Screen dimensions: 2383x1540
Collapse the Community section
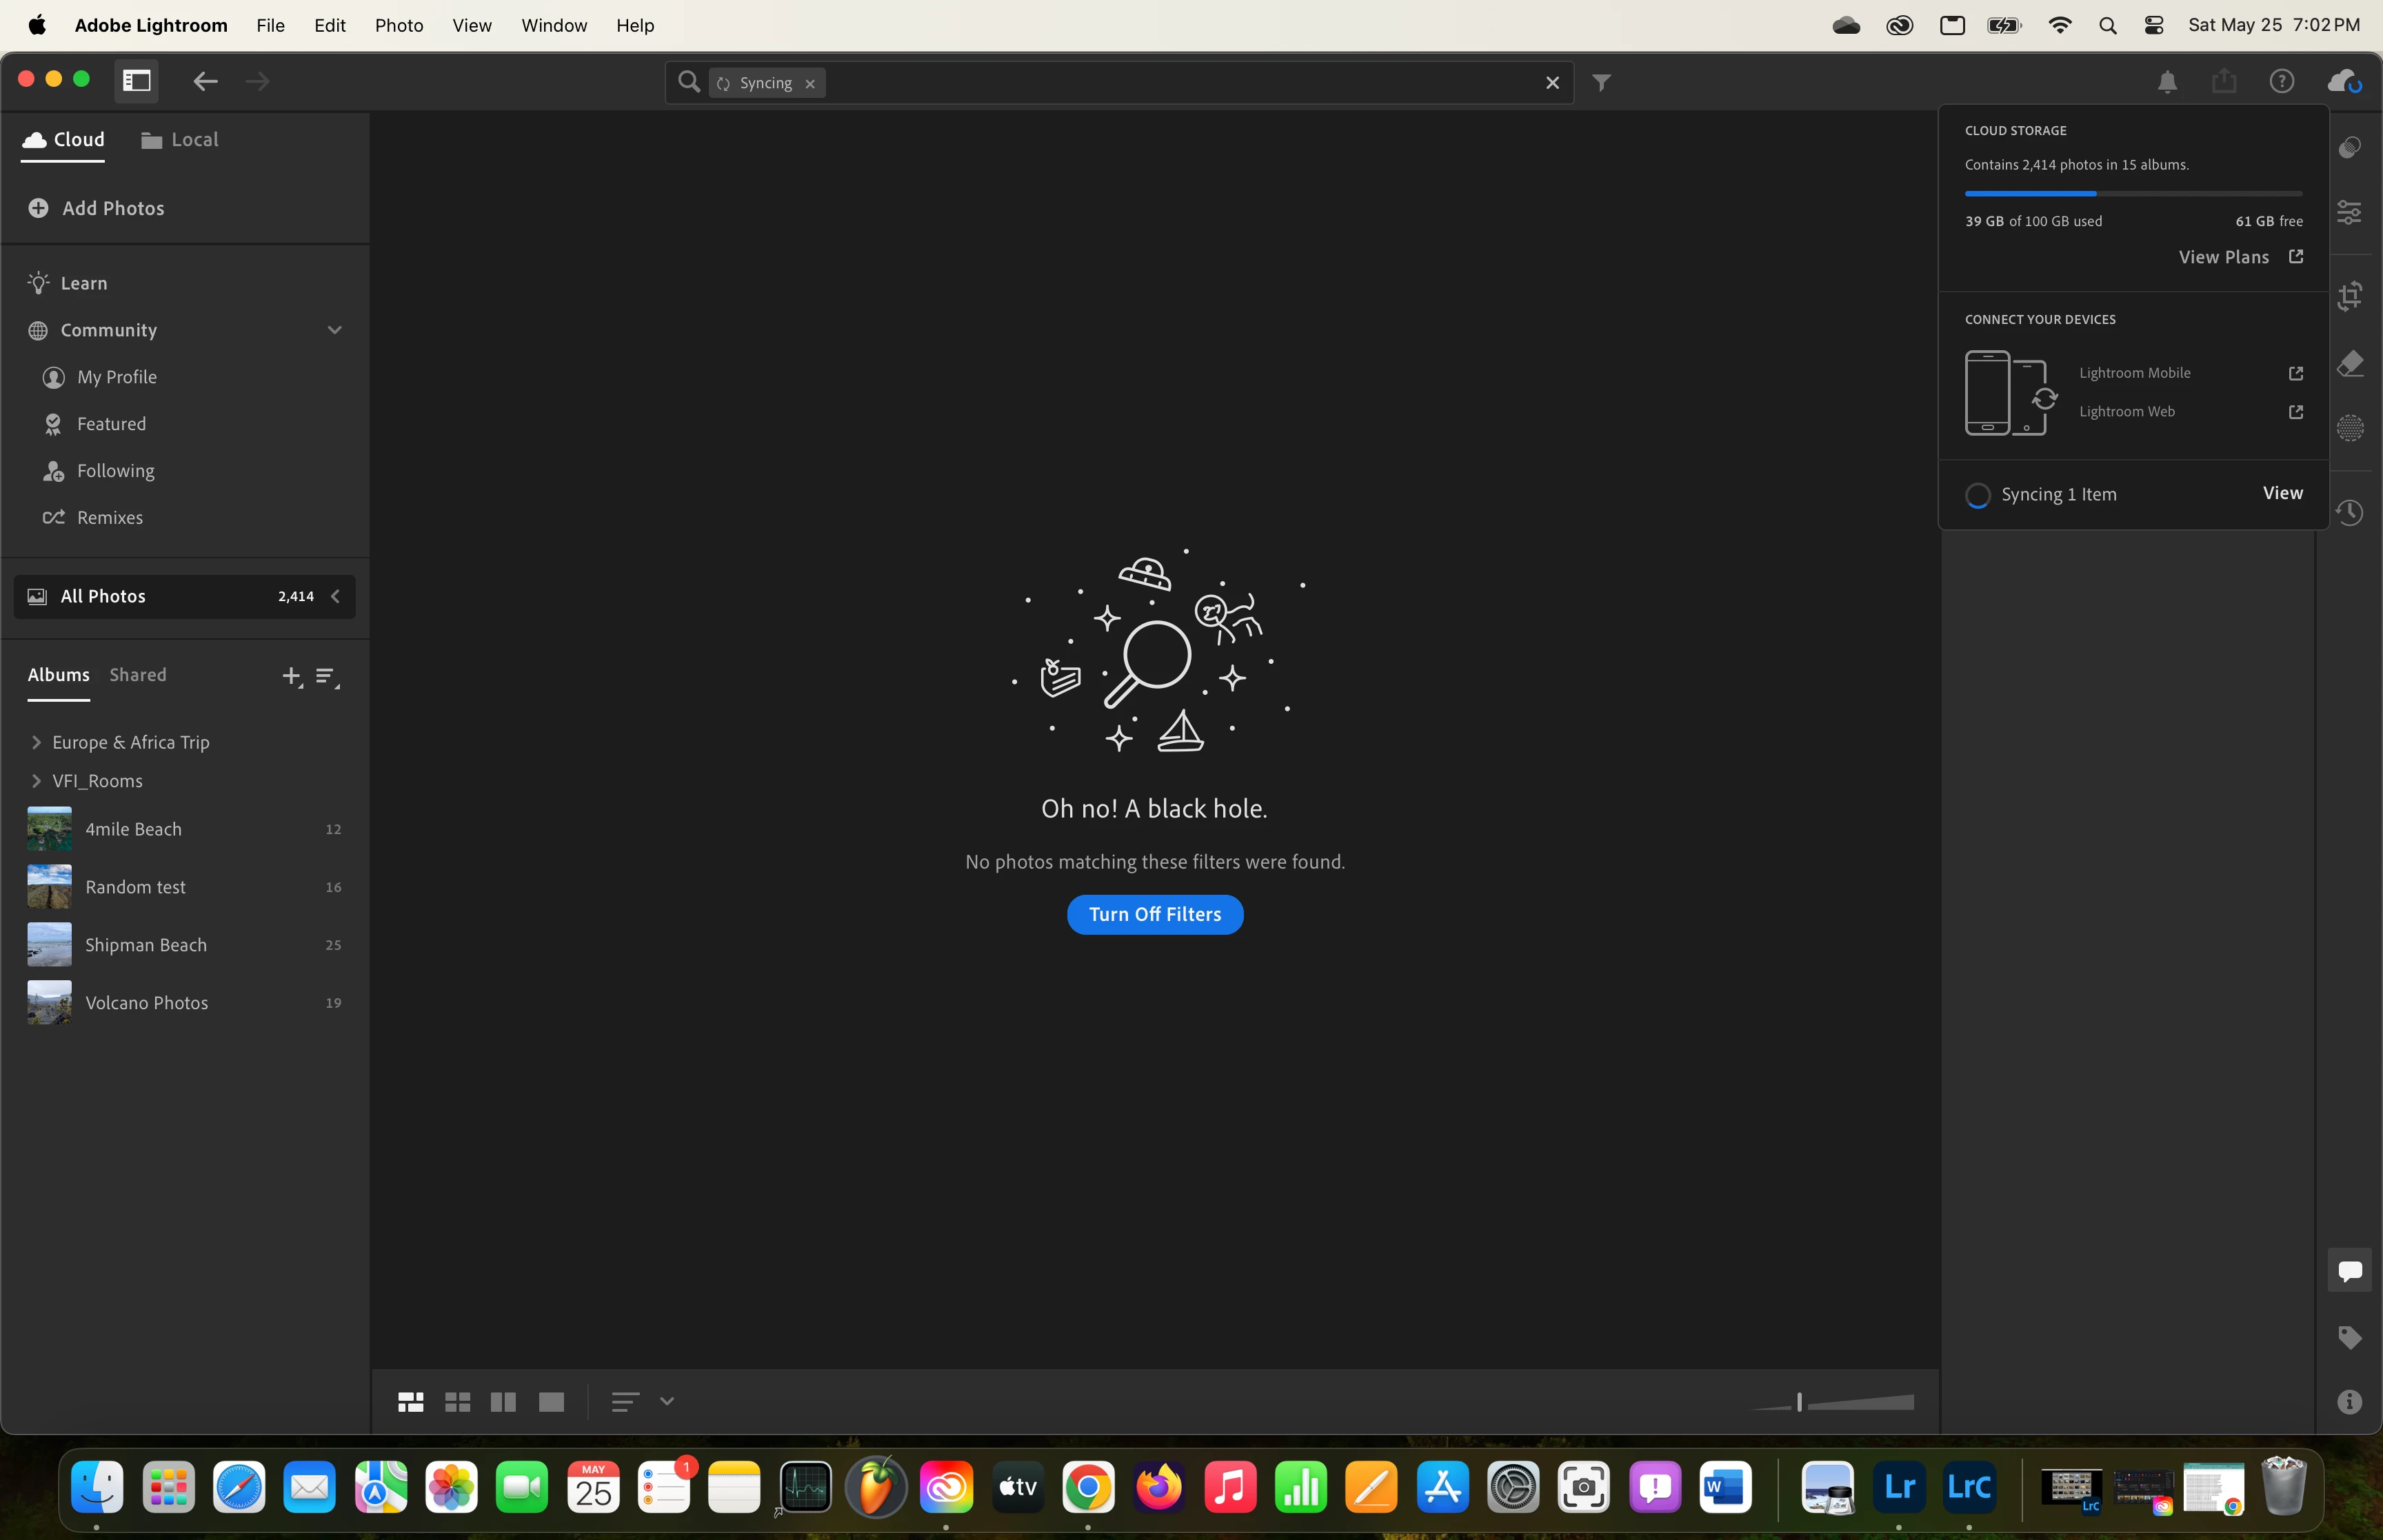click(x=334, y=330)
